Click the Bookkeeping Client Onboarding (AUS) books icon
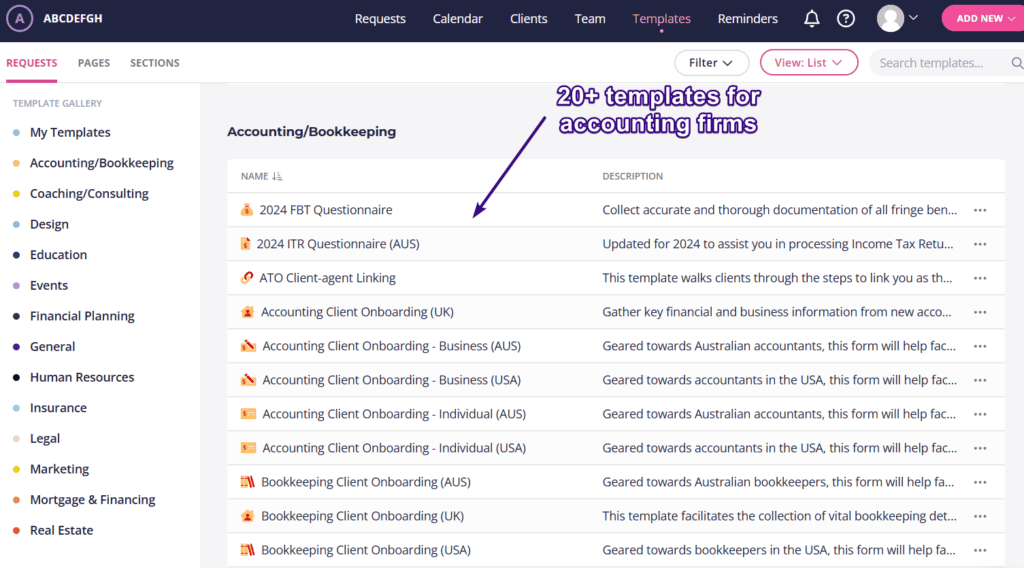 [247, 482]
